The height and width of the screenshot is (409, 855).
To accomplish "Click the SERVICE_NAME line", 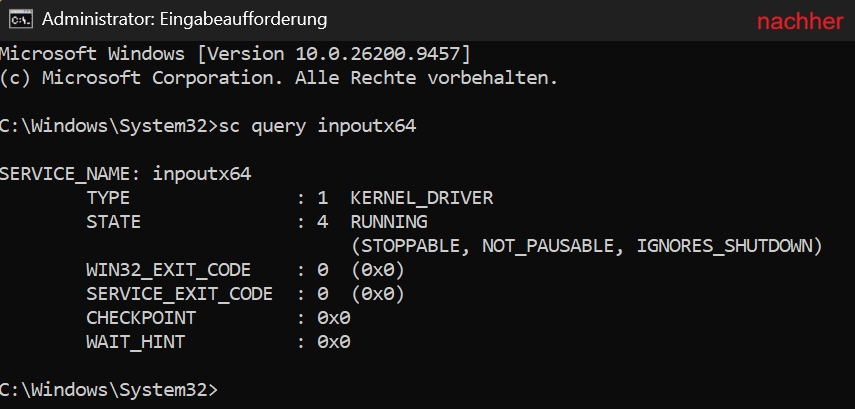I will click(125, 174).
